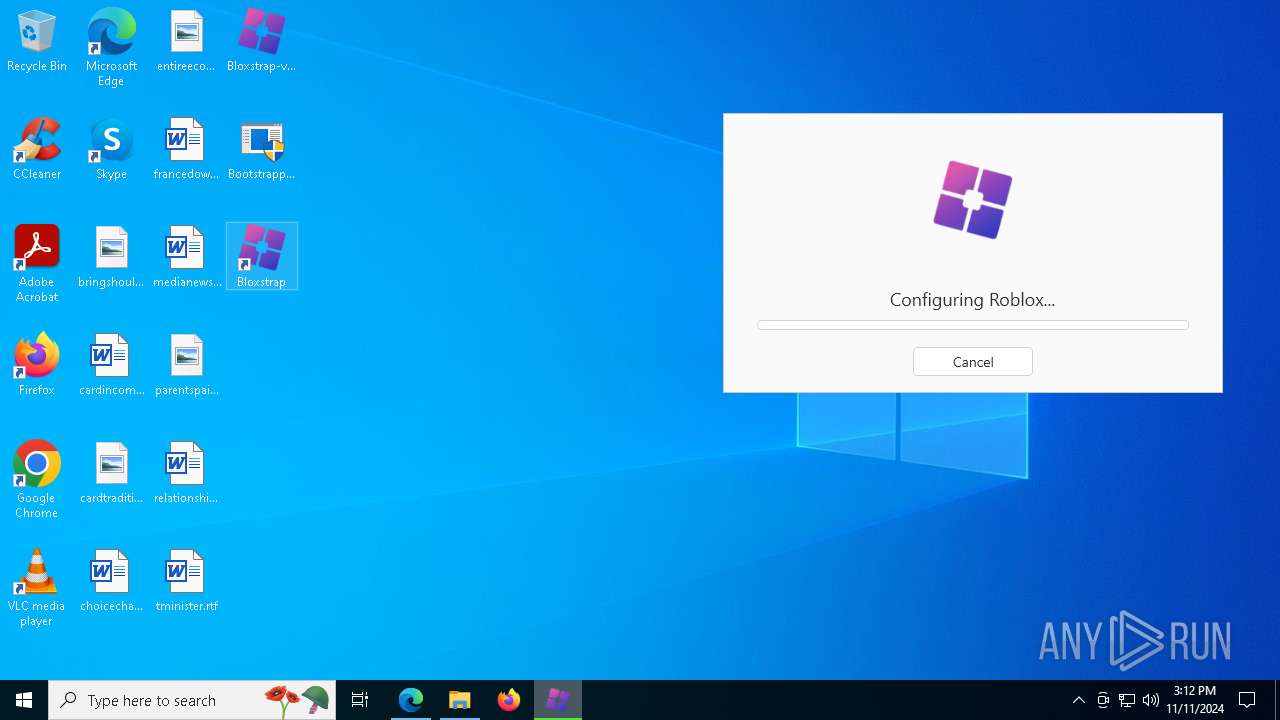Image resolution: width=1280 pixels, height=720 pixels.
Task: Click the taskbar search box
Action: tap(192, 700)
